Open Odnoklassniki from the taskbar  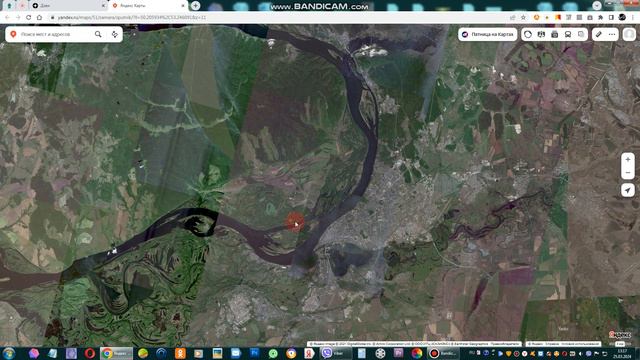(180, 353)
